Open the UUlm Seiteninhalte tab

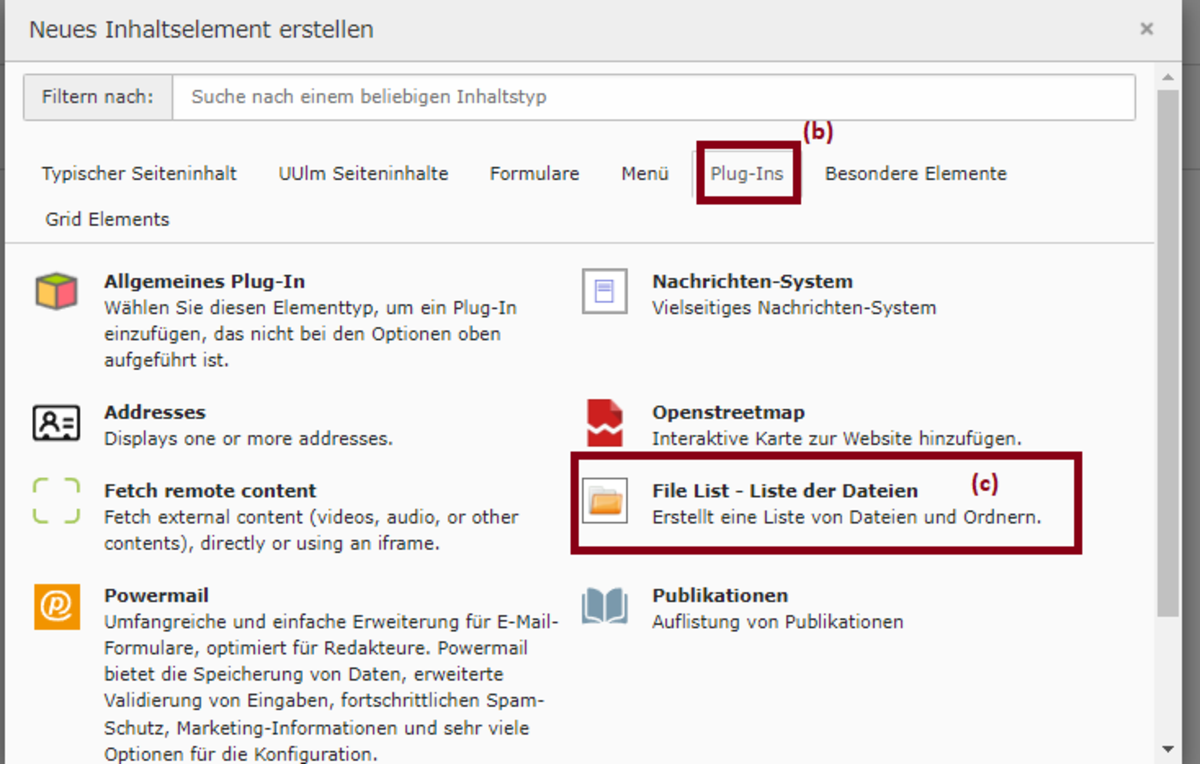point(363,174)
